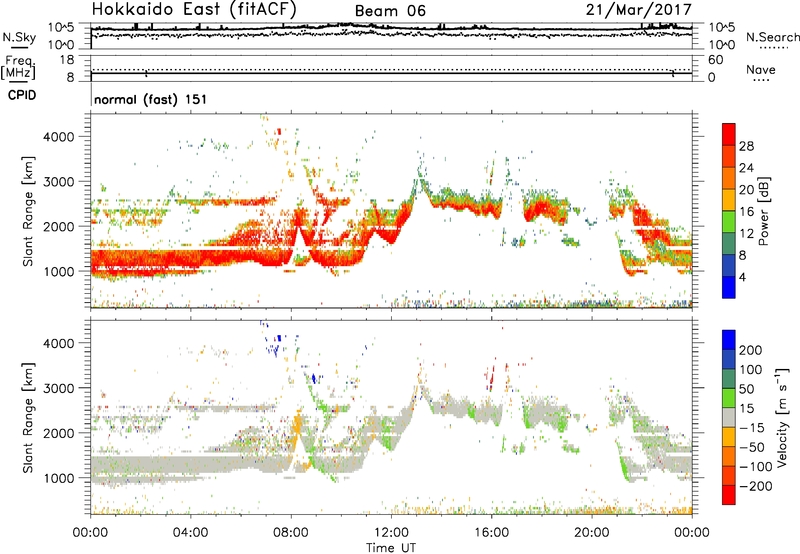Viewport: 800px width, 554px height.
Task: Click the "4000" tick on the power panel
Action: (x=59, y=137)
